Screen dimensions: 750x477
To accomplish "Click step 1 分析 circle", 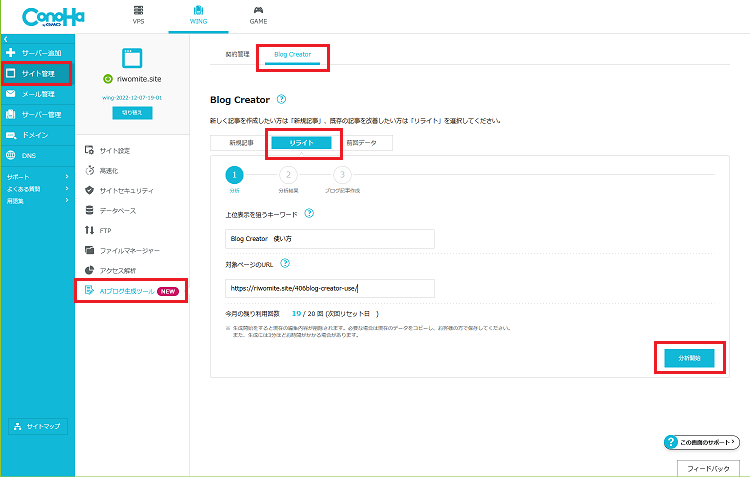I will pyautogui.click(x=234, y=175).
